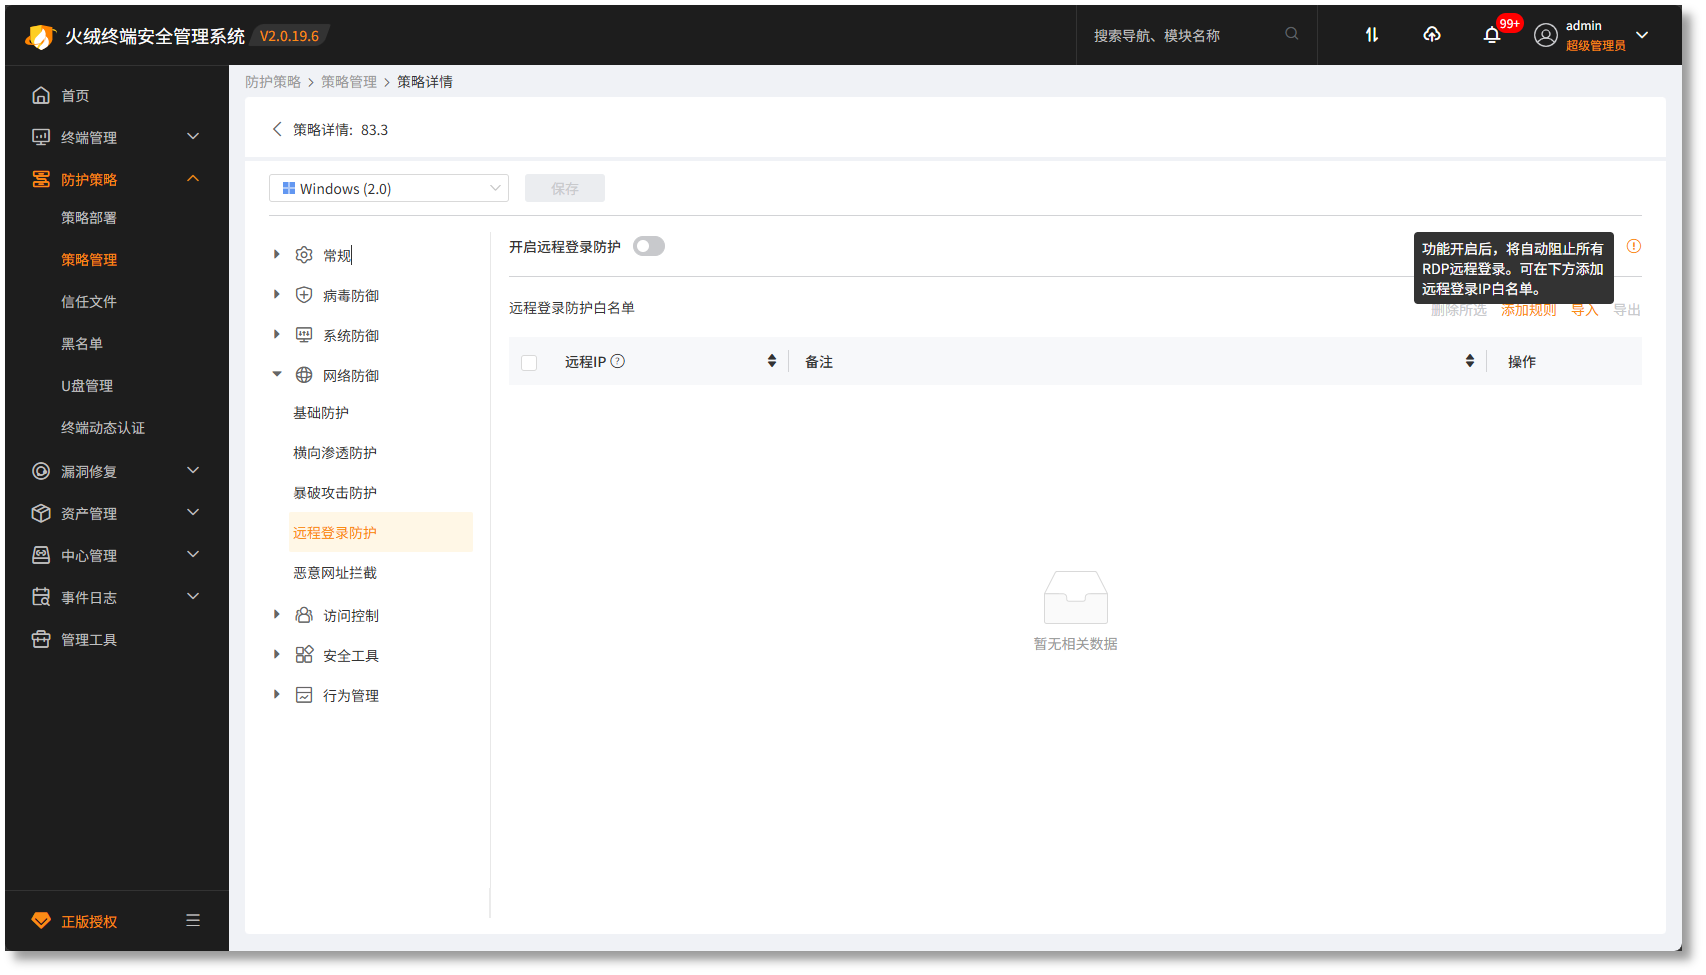Viewport: 1706px width, 975px height.
Task: Click the 正版授权 badge icon
Action: point(41,920)
